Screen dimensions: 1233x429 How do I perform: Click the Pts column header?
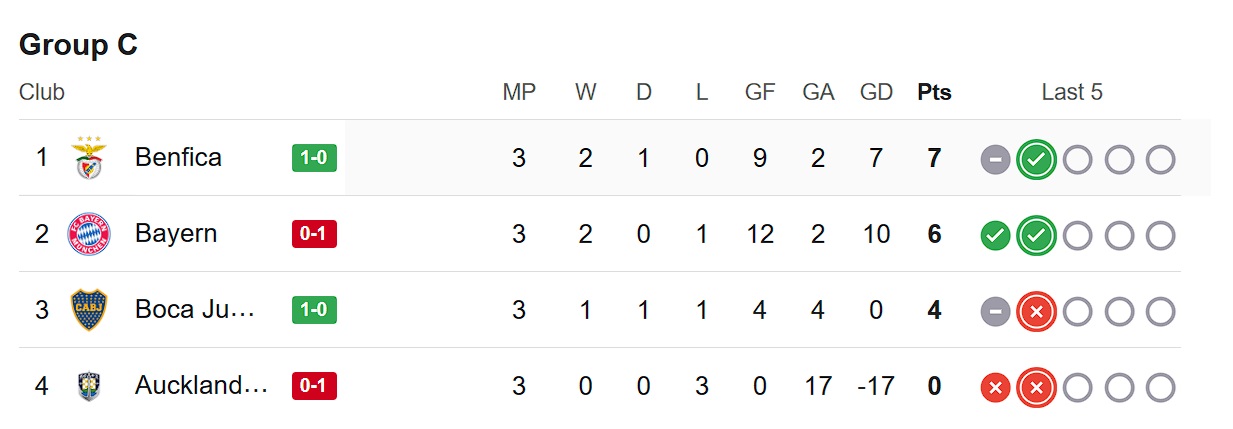point(934,92)
